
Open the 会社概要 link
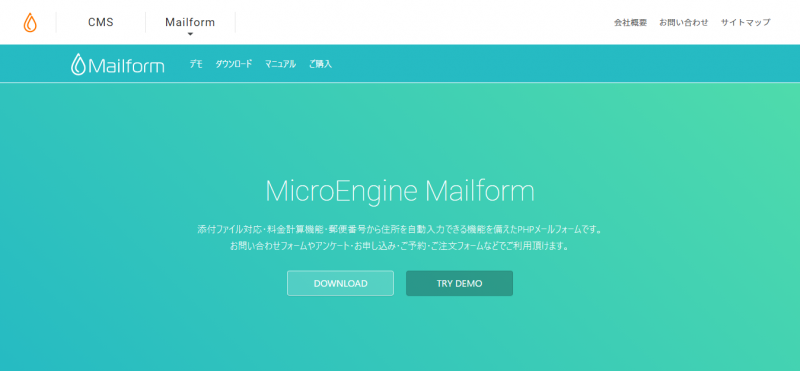pos(630,22)
